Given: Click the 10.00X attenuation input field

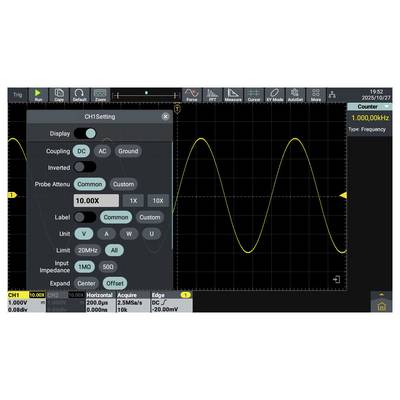Looking at the screenshot, I should coord(96,201).
